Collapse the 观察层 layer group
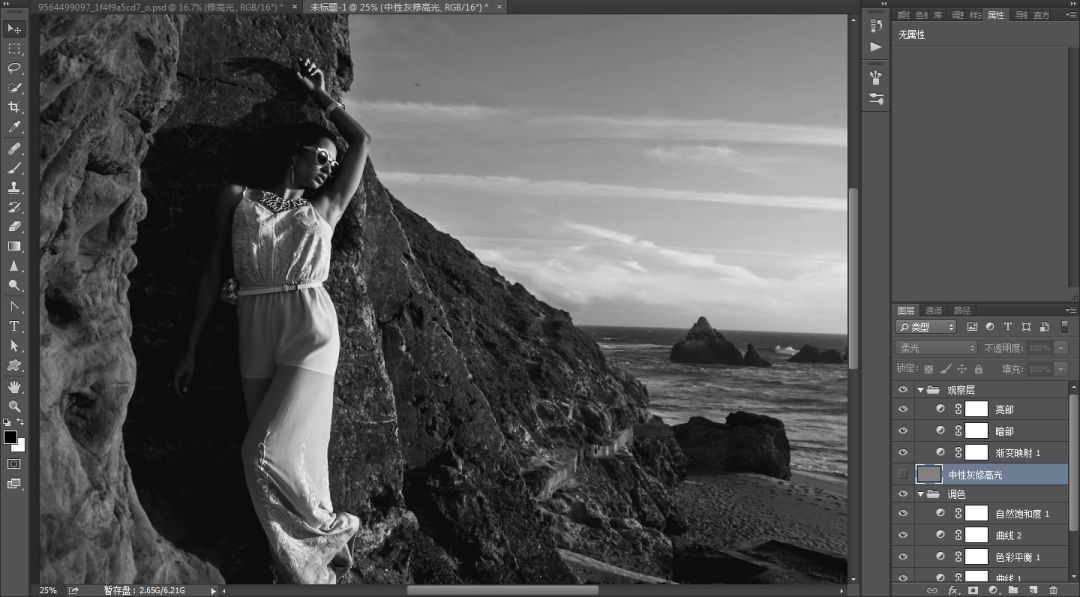The image size is (1080, 597). tap(921, 389)
